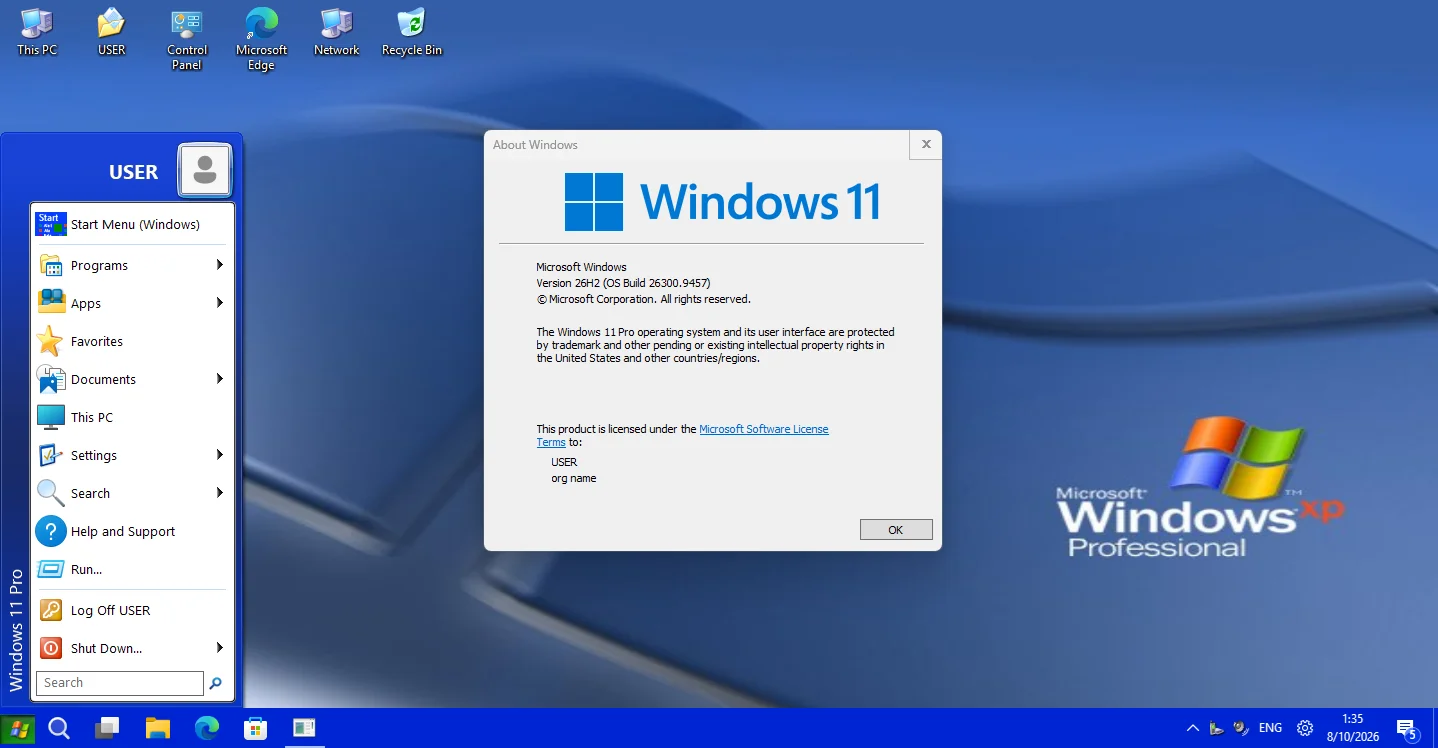Open the settings gear in system tray

1305,728
